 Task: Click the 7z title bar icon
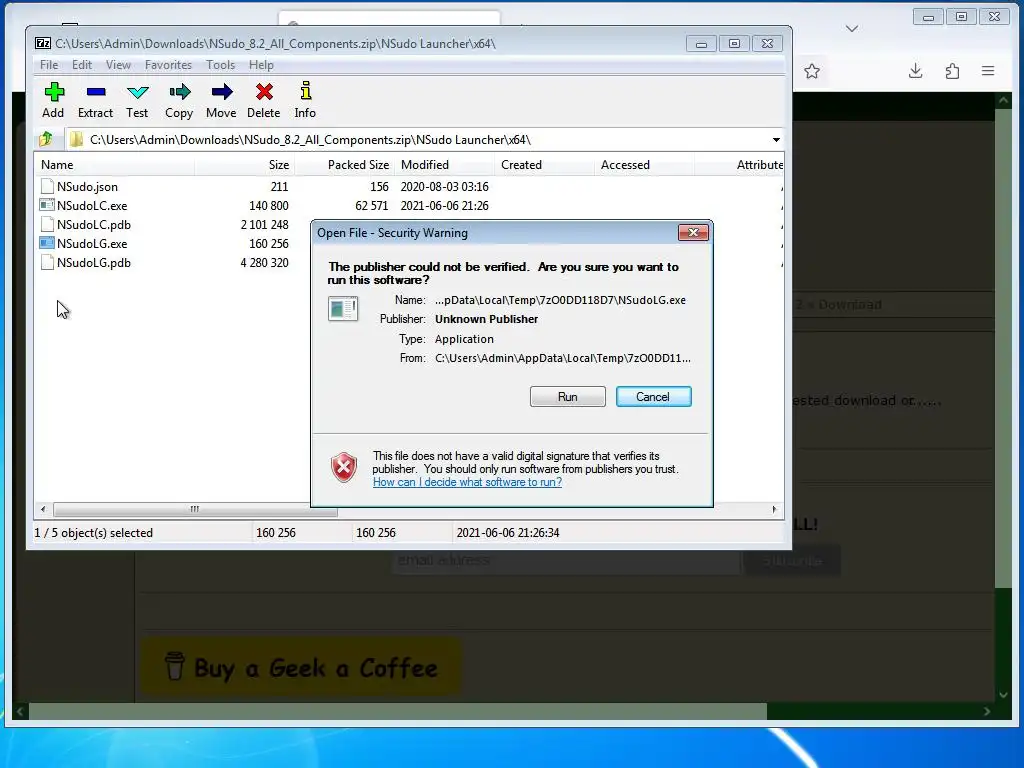click(43, 43)
